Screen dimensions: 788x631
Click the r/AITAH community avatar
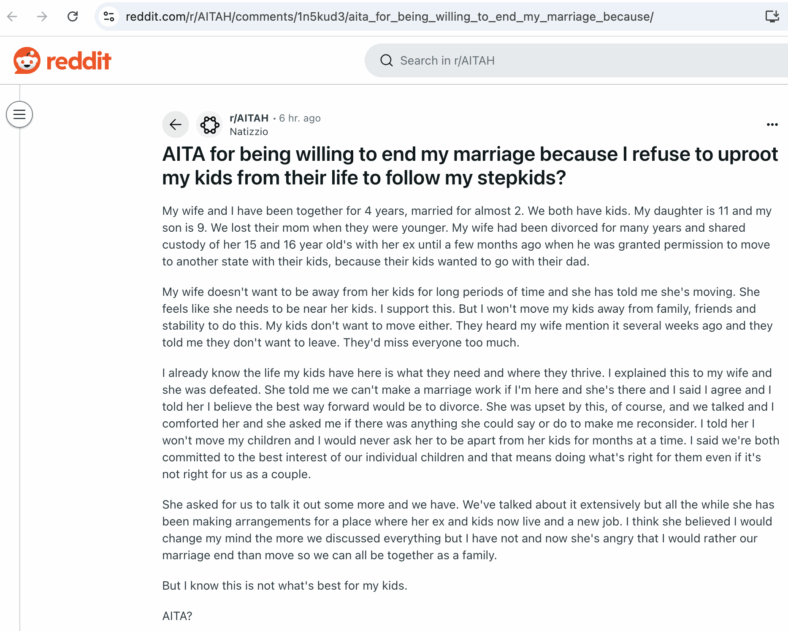[210, 125]
